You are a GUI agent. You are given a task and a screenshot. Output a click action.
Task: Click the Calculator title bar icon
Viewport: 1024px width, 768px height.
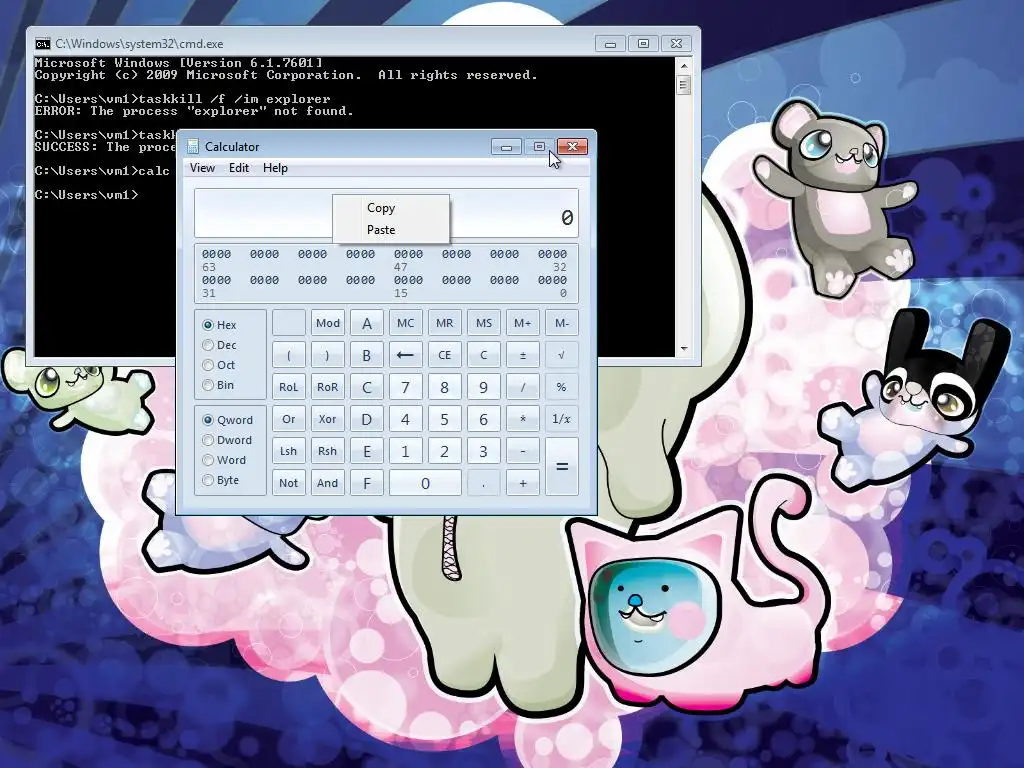click(x=193, y=146)
